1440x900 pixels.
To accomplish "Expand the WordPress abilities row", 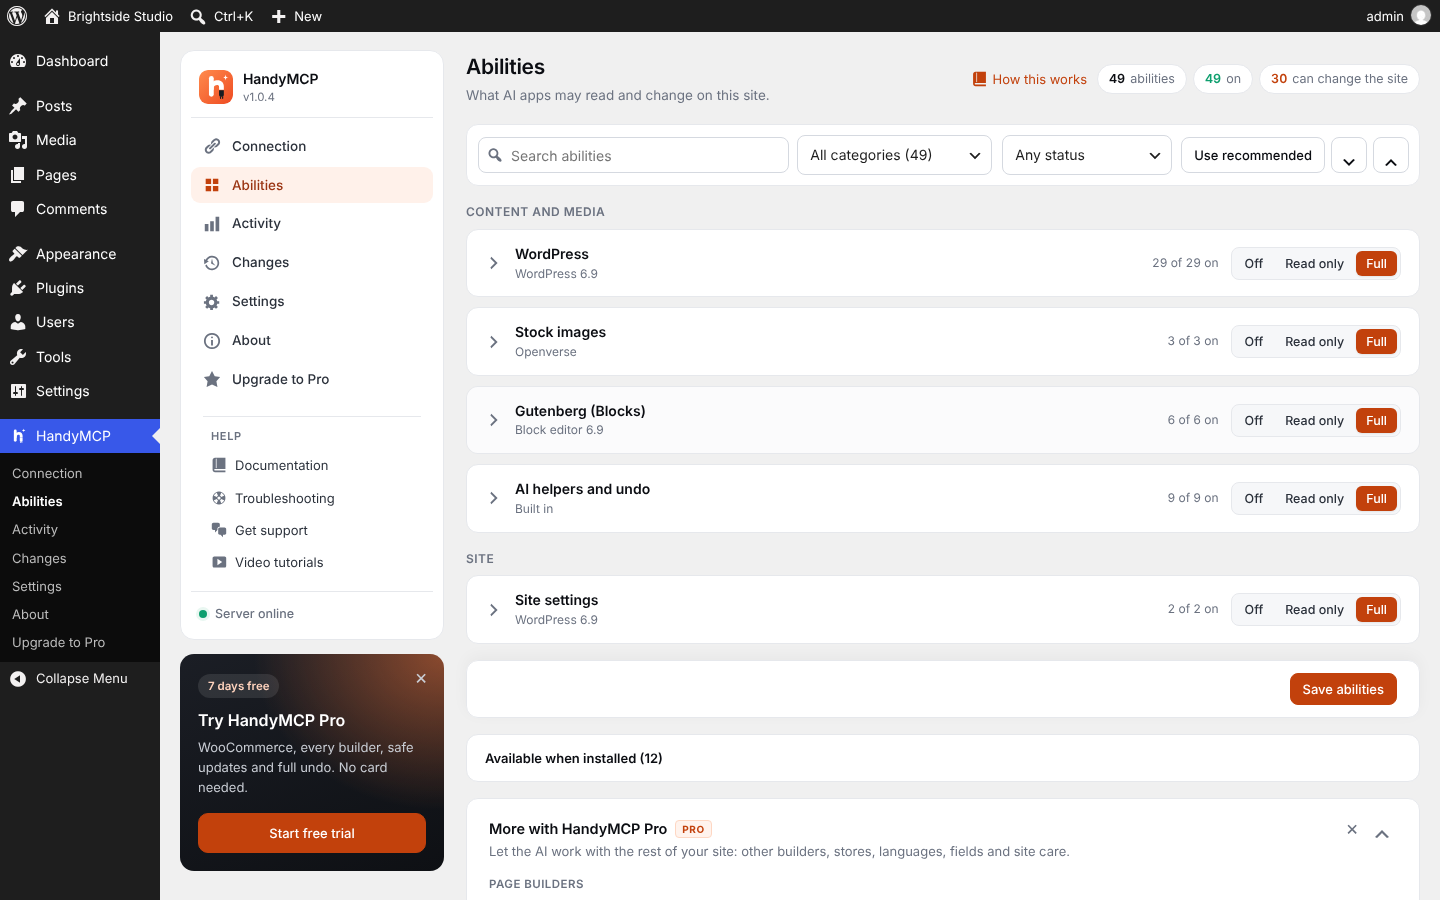I will pyautogui.click(x=493, y=263).
